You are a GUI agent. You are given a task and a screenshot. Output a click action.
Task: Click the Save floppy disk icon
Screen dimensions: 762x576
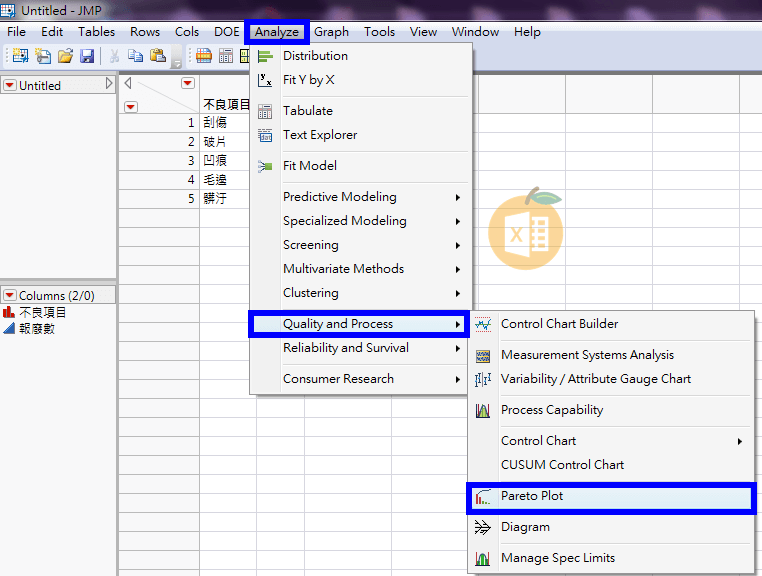click(x=87, y=56)
